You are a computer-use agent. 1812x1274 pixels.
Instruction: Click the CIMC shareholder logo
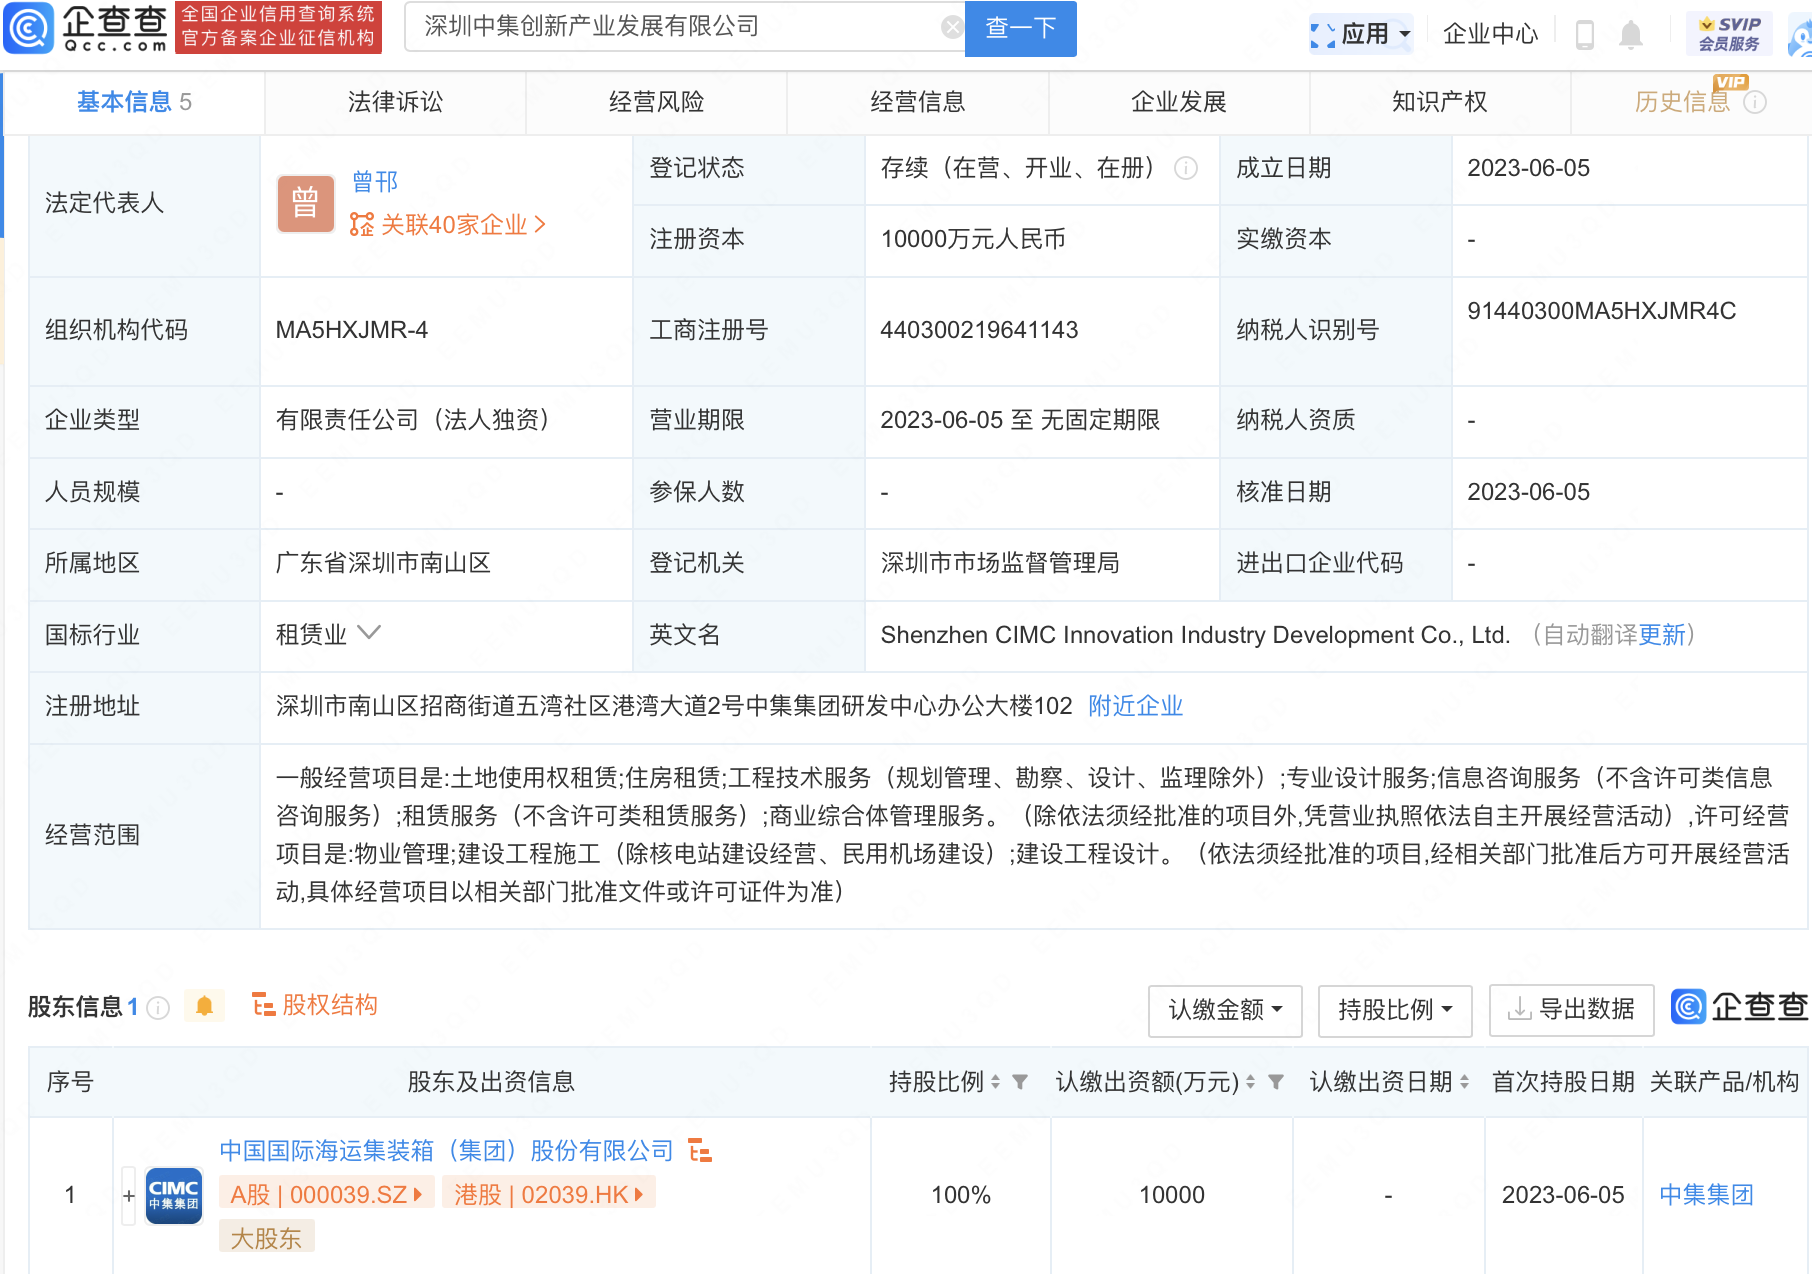click(174, 1195)
